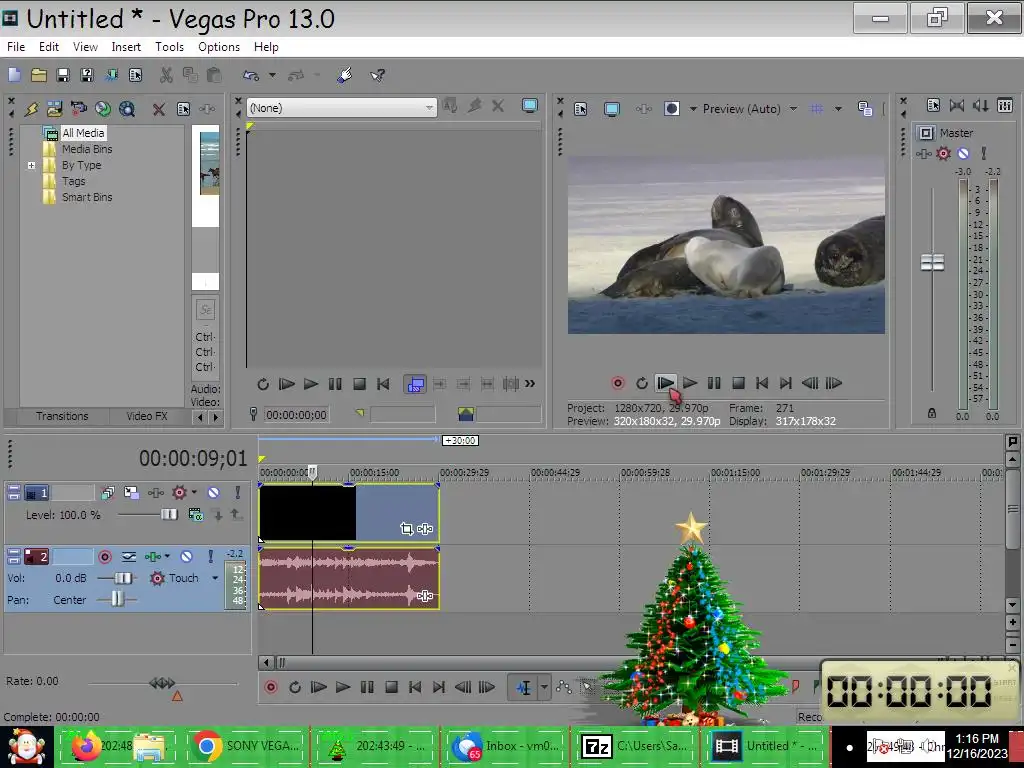Image resolution: width=1024 pixels, height=768 pixels.
Task: Open track 1 motion icon
Action: [x=131, y=492]
